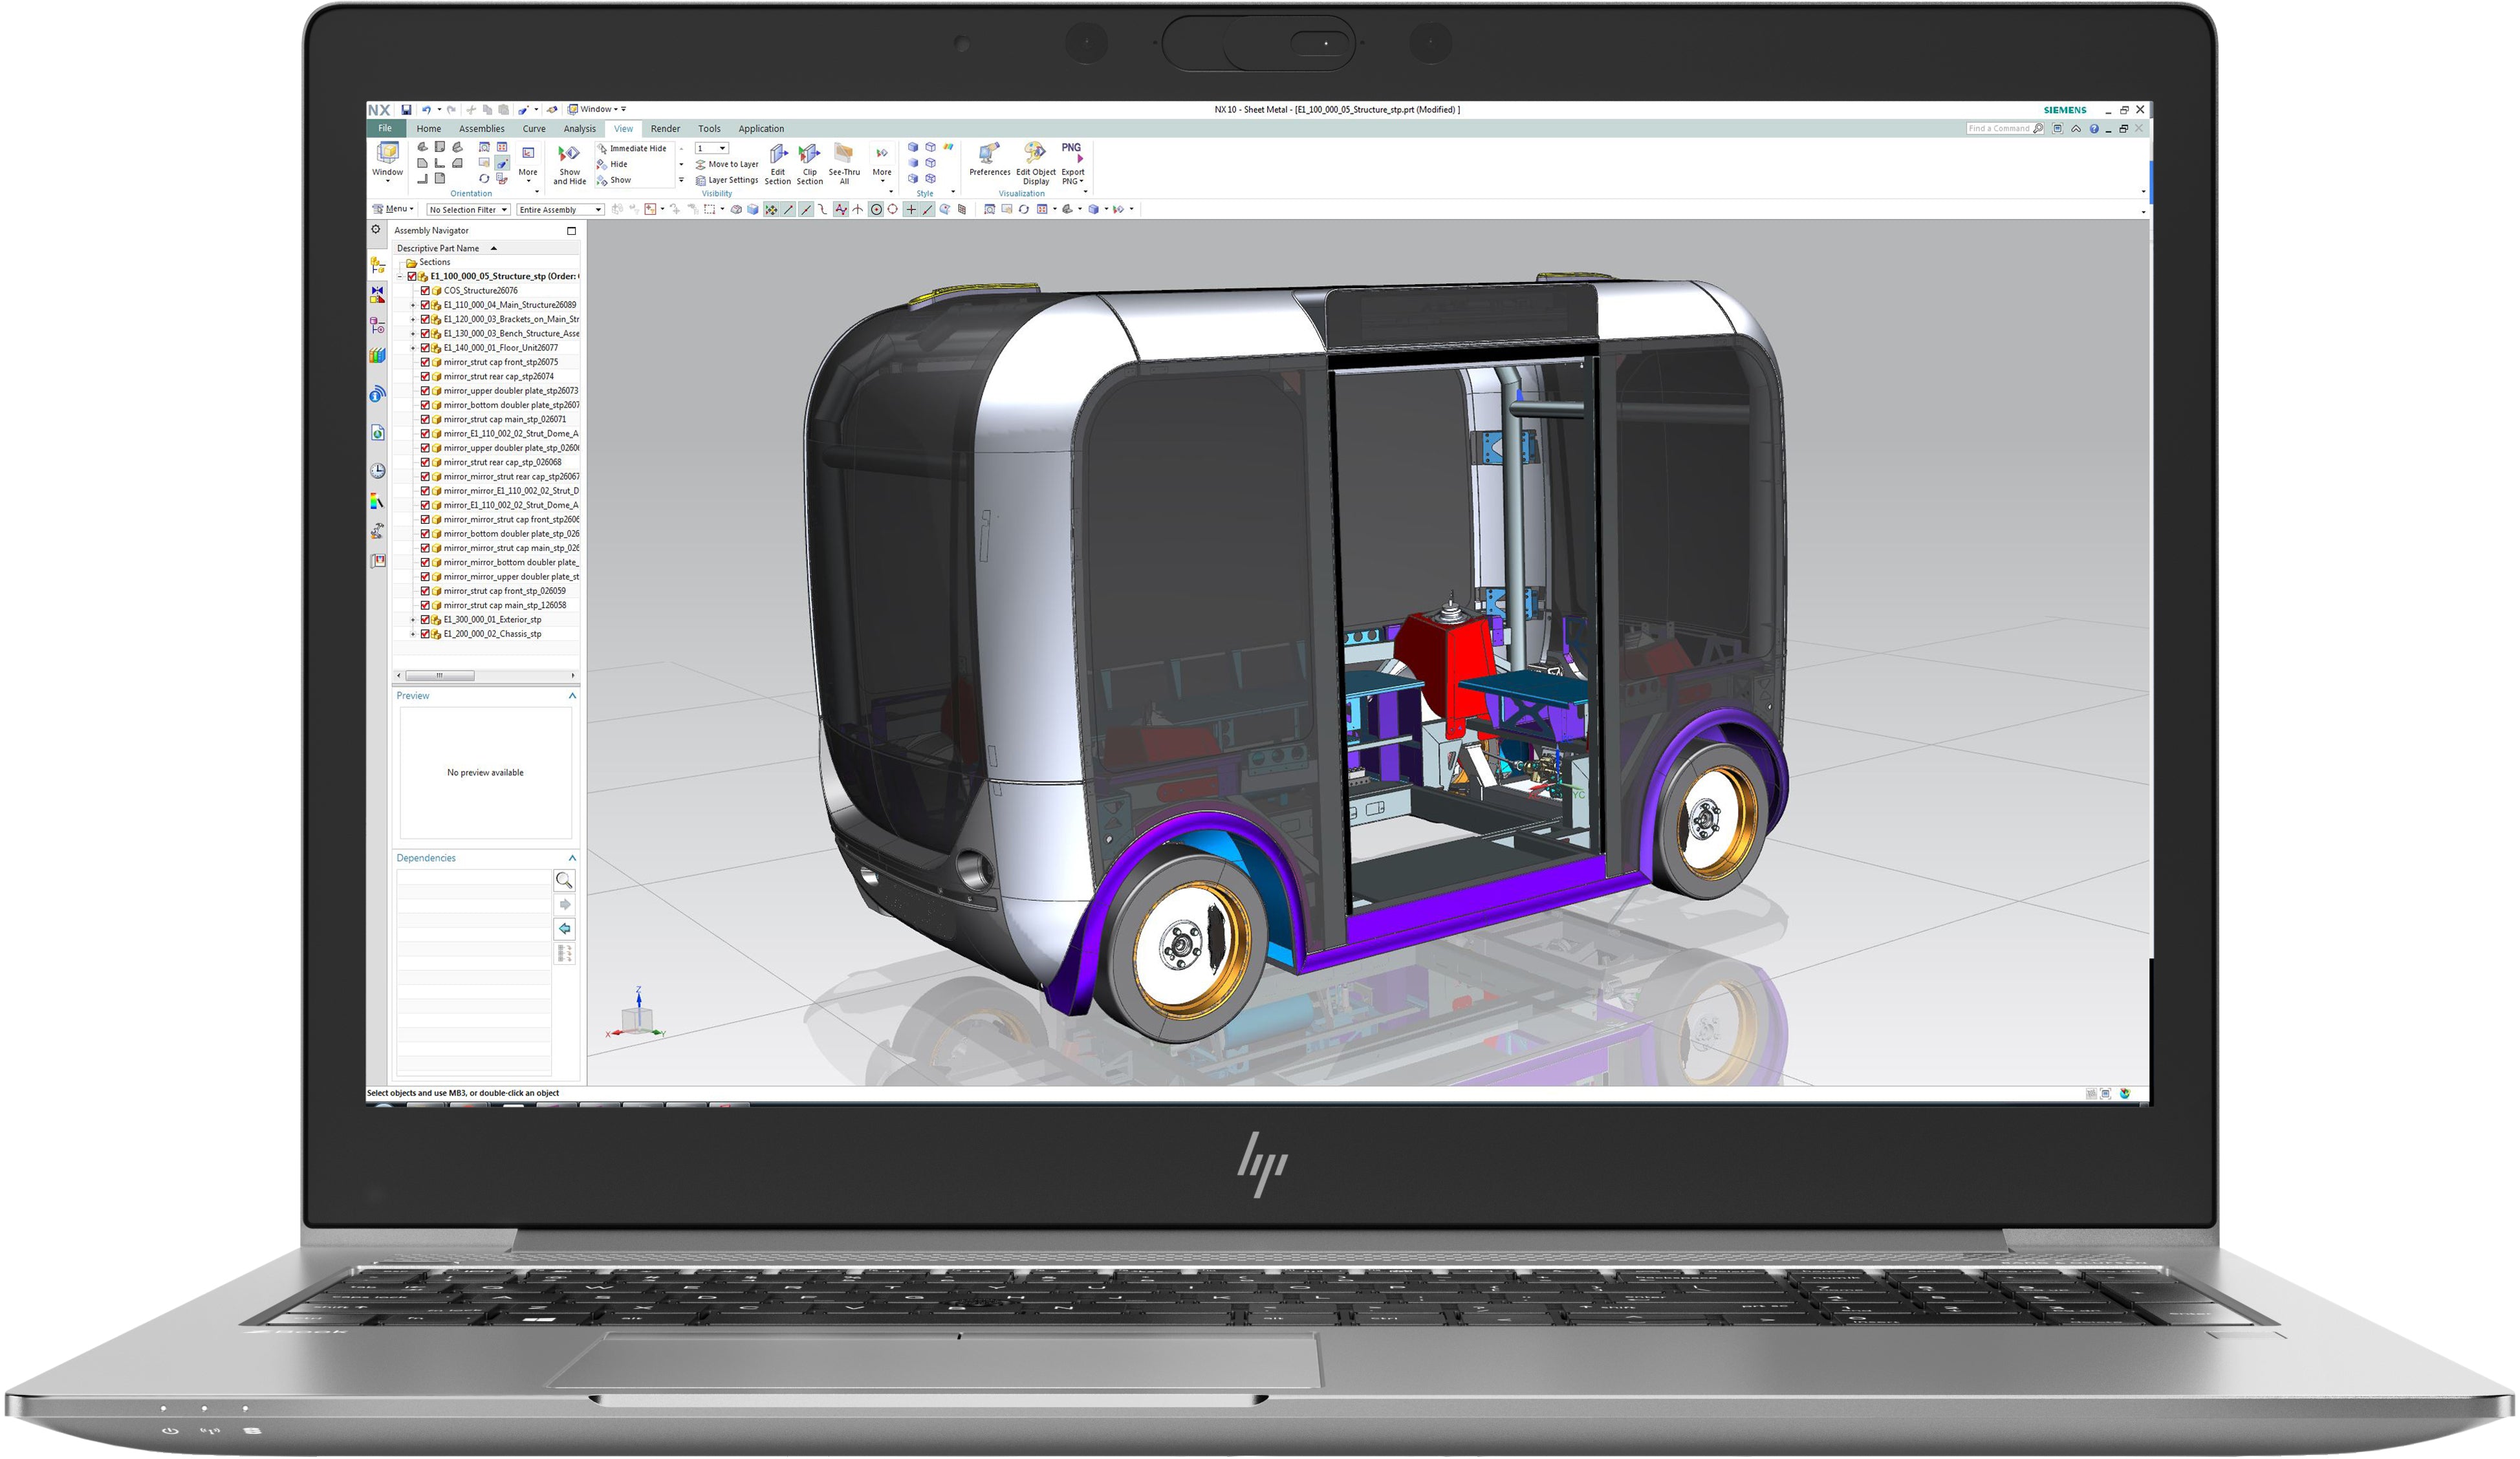Image resolution: width=2520 pixels, height=1459 pixels.
Task: Click the Layer Settings icon
Action: [x=701, y=181]
